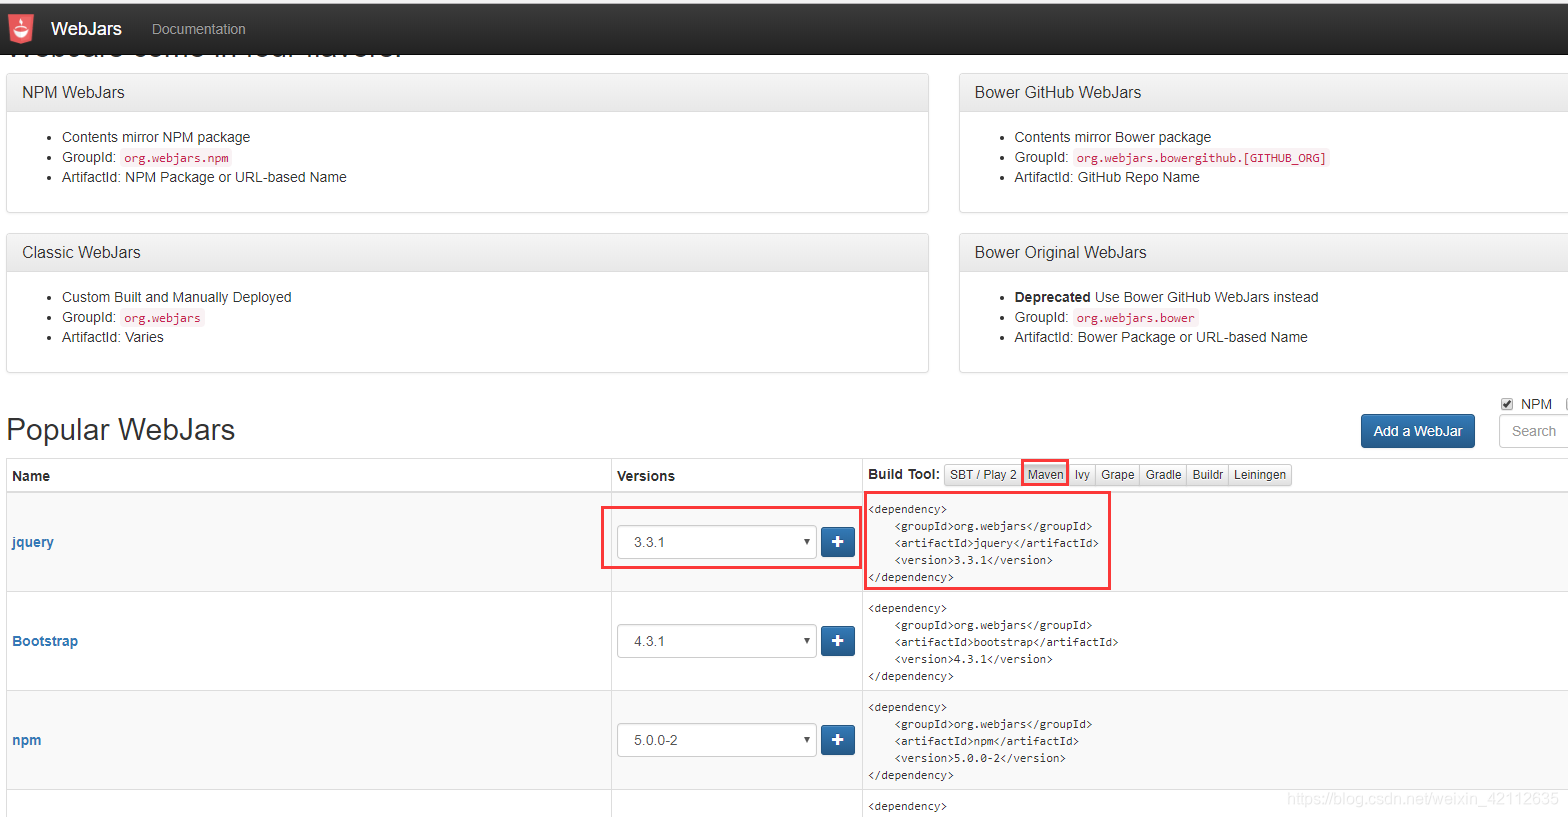The height and width of the screenshot is (817, 1568).
Task: Open the Bootstrap WebJar link
Action: pos(45,641)
